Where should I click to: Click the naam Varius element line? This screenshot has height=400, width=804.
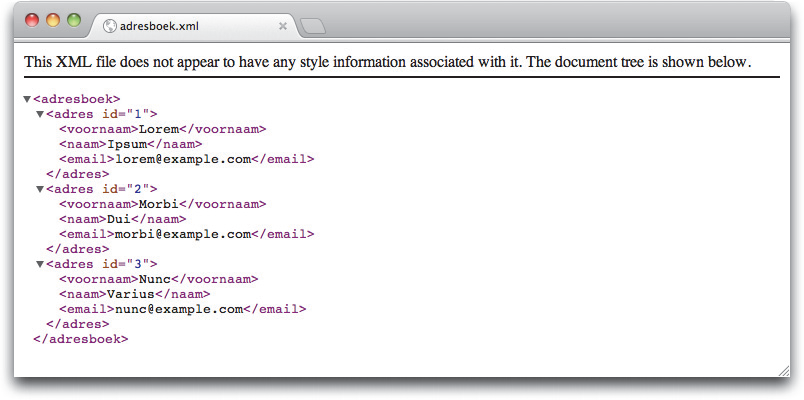134,294
